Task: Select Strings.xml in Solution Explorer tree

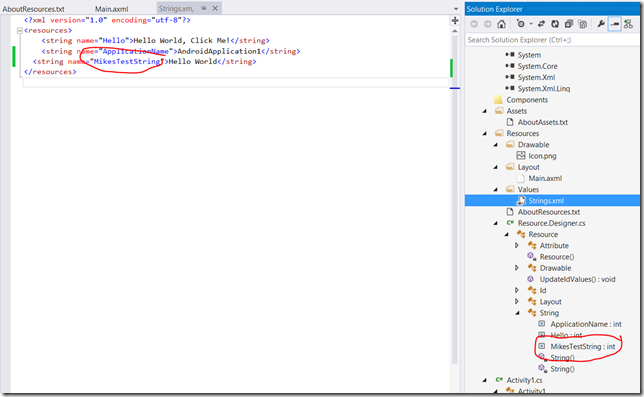Action: (x=546, y=201)
